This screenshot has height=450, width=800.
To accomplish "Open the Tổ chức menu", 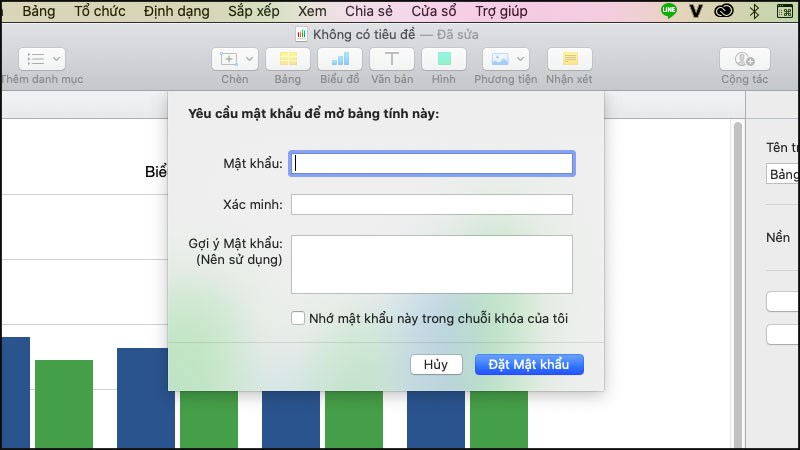I will 100,11.
